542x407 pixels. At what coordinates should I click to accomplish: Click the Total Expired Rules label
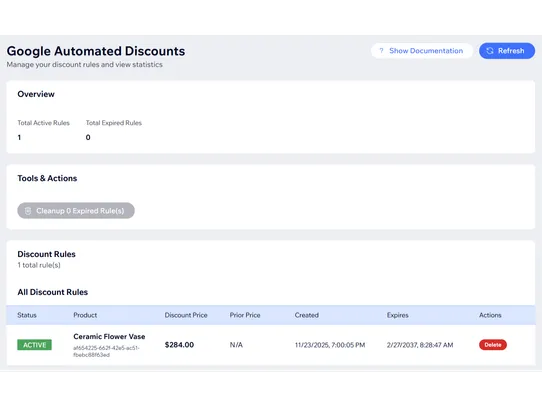click(x=114, y=123)
